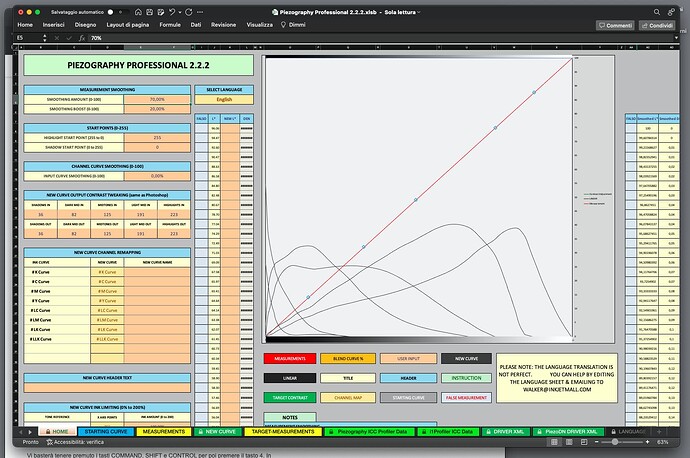Click the 63% zoom level value
690x458 pixels.
[663, 442]
